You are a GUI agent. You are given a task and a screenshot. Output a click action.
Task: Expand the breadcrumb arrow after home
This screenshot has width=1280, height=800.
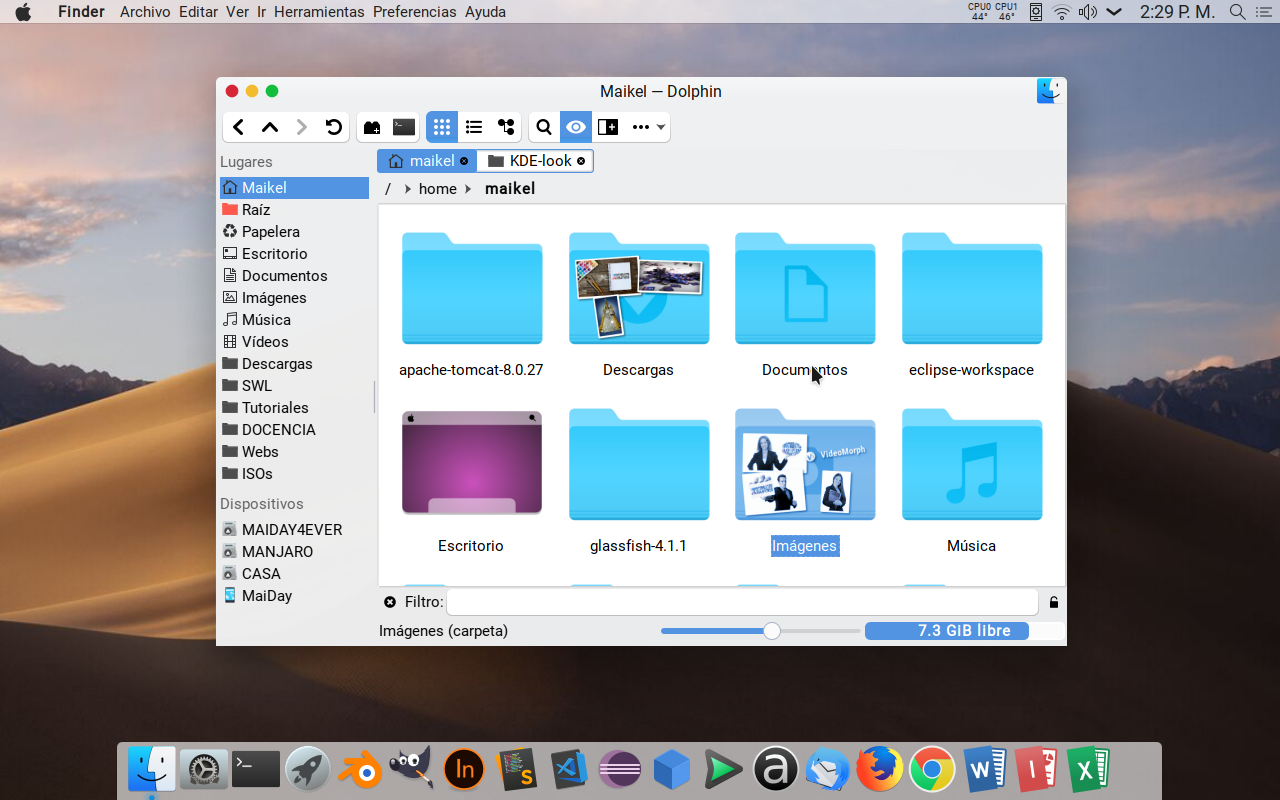(x=468, y=189)
